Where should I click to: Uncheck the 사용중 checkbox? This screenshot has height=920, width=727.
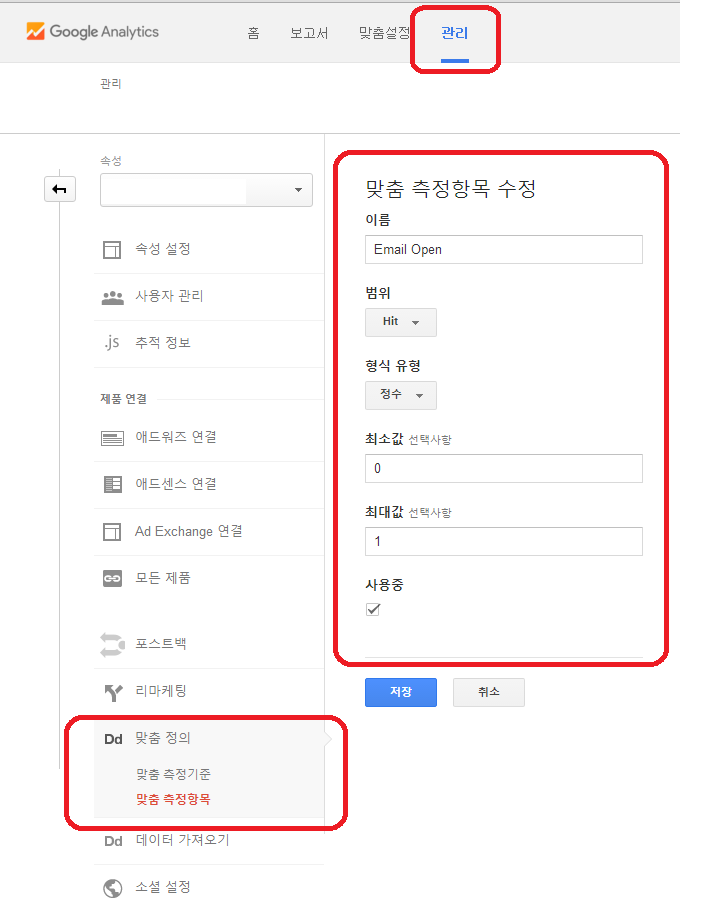tap(373, 609)
